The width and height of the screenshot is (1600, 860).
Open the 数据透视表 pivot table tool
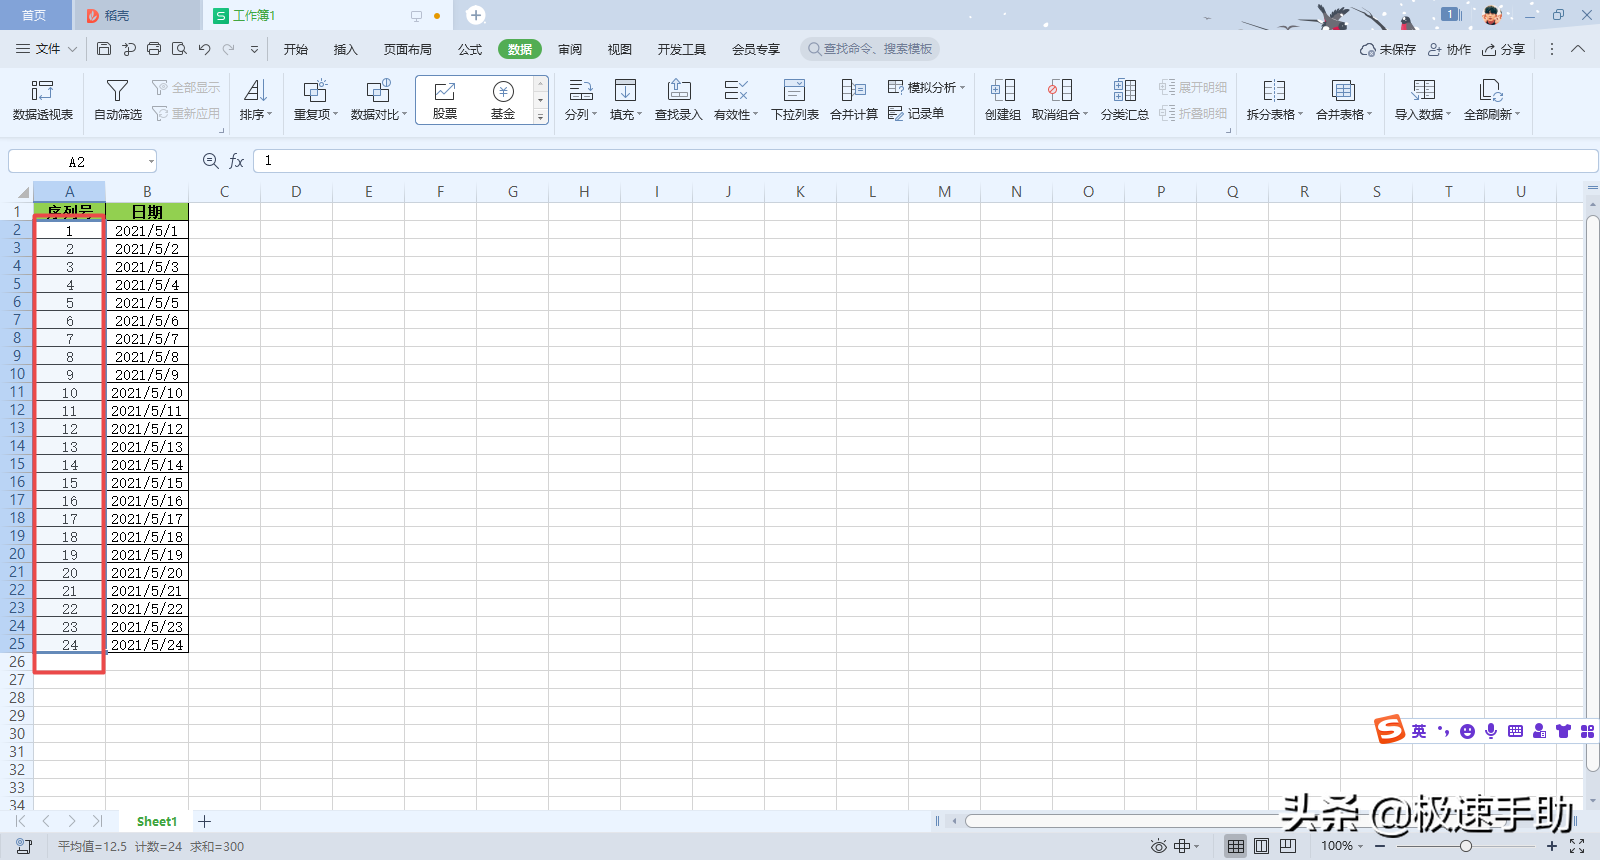[42, 101]
